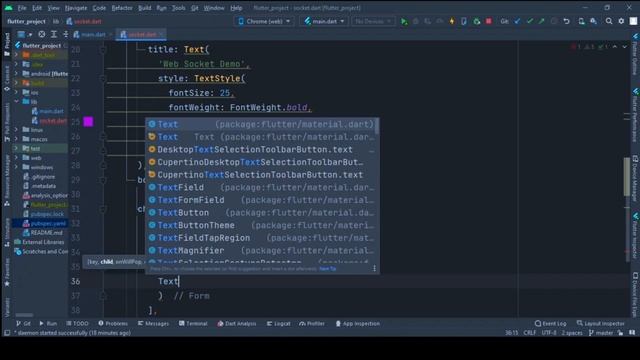Screen dimensions: 640x360
Task: Open the Layout Inspector
Action: point(600,323)
